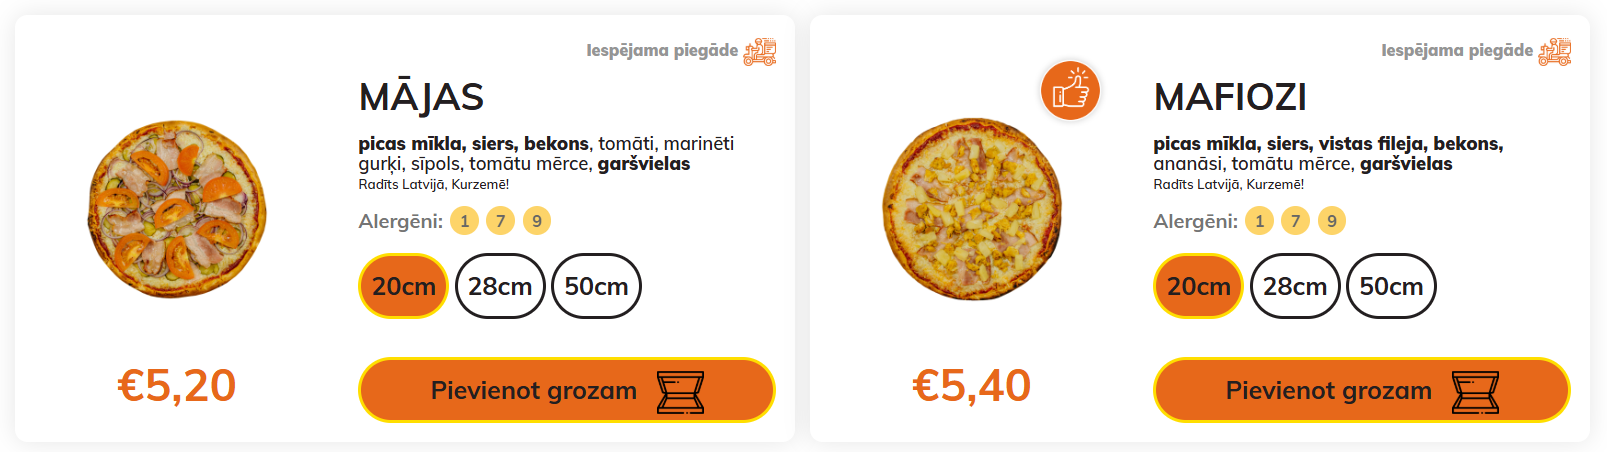
Task: Click the delivery truck icon on Mafiozi card
Action: (x=1555, y=51)
